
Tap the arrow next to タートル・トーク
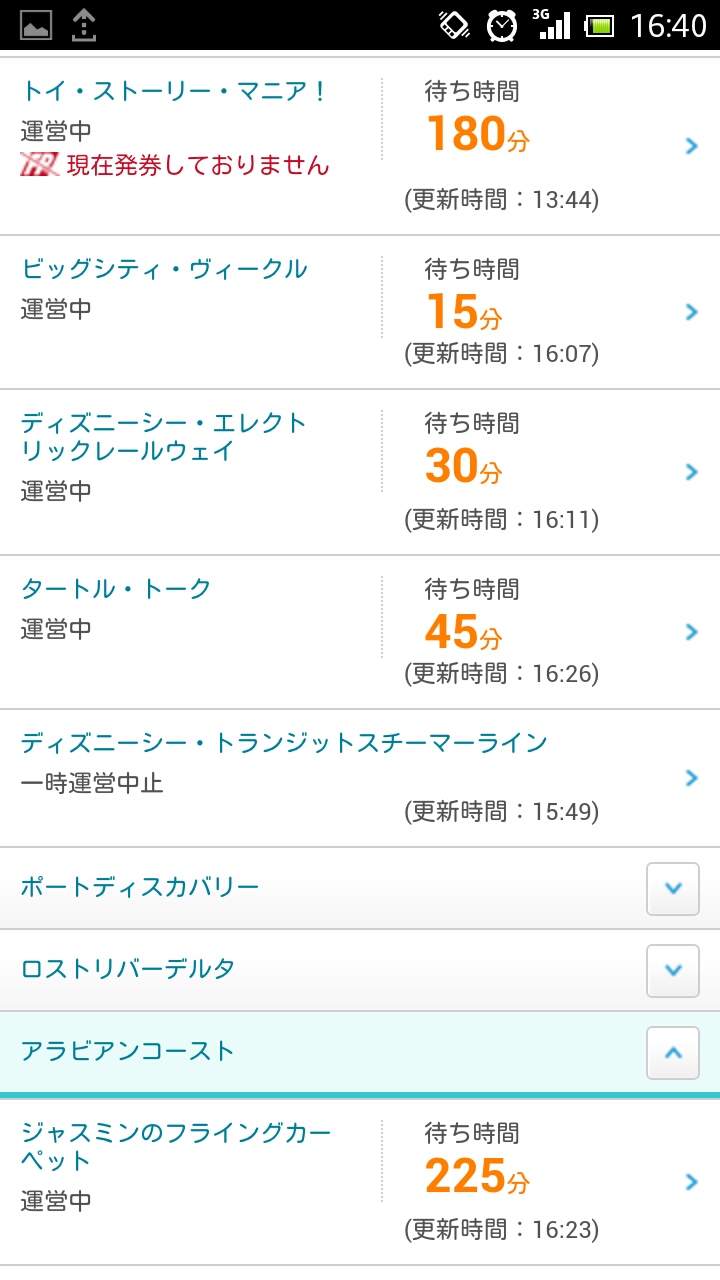click(691, 632)
